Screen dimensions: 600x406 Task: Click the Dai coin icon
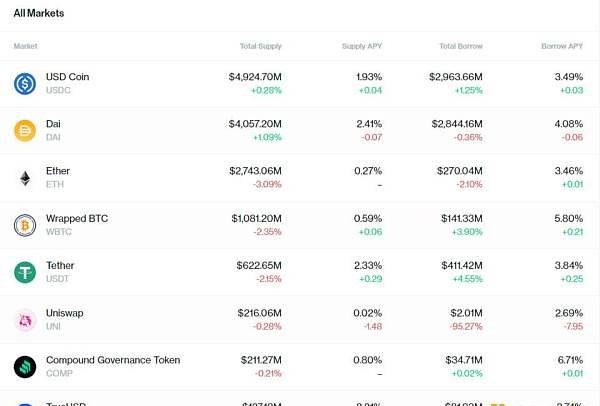tap(25, 130)
